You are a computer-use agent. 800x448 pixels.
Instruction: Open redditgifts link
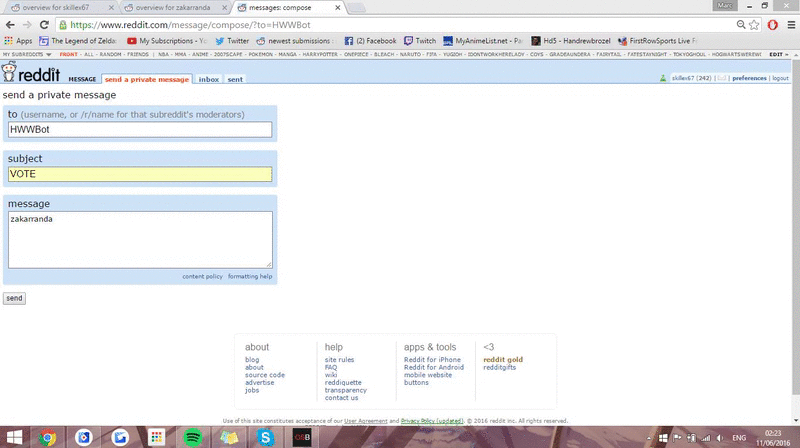[499, 367]
